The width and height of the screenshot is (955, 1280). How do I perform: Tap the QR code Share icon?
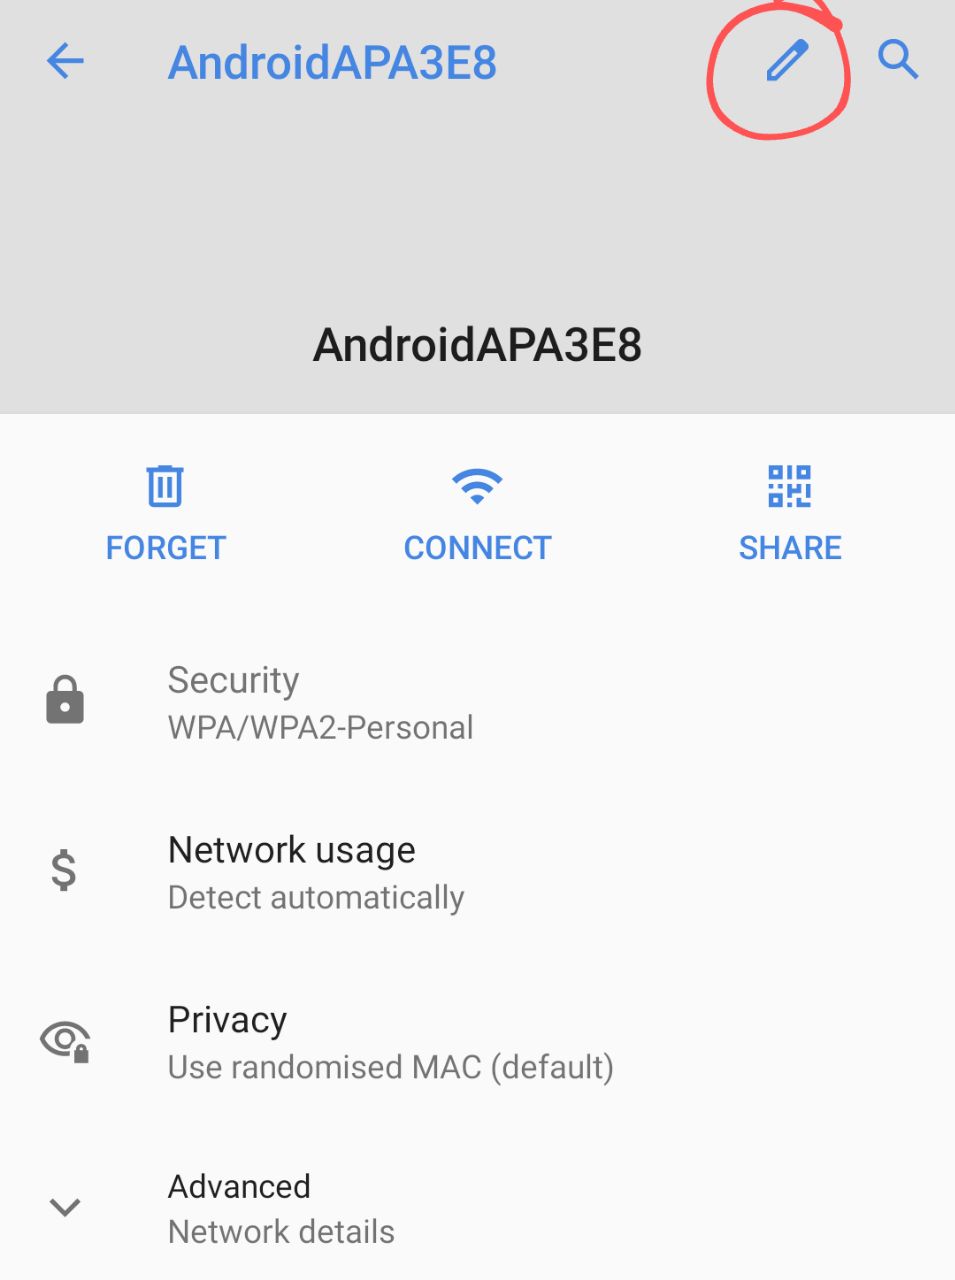click(x=789, y=487)
